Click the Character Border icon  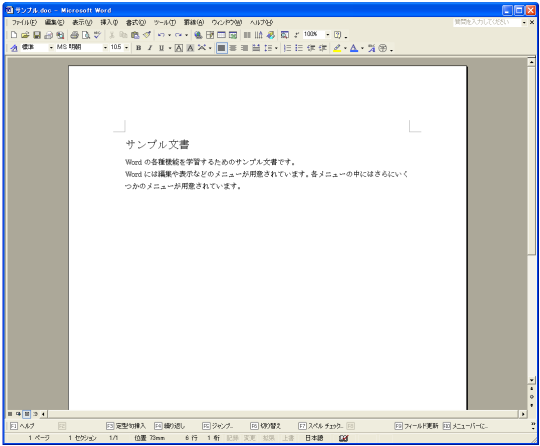(178, 48)
